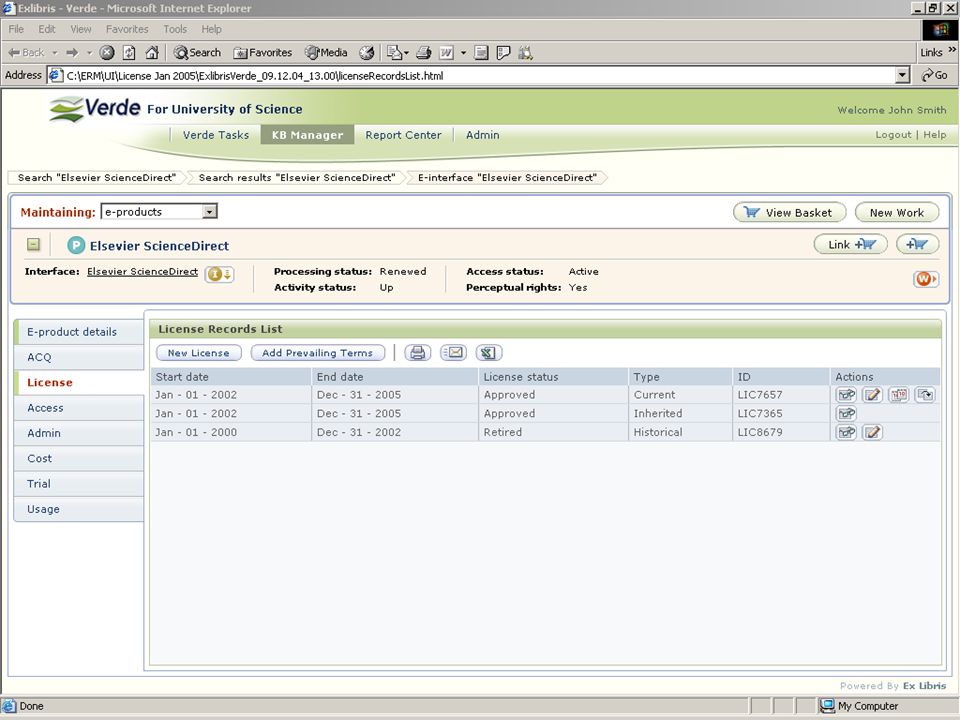Click the round P e-product icon
960x720 pixels.
coord(76,246)
